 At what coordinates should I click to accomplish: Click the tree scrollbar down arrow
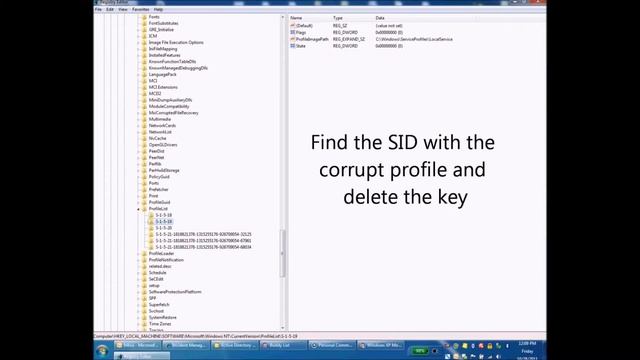coord(282,328)
